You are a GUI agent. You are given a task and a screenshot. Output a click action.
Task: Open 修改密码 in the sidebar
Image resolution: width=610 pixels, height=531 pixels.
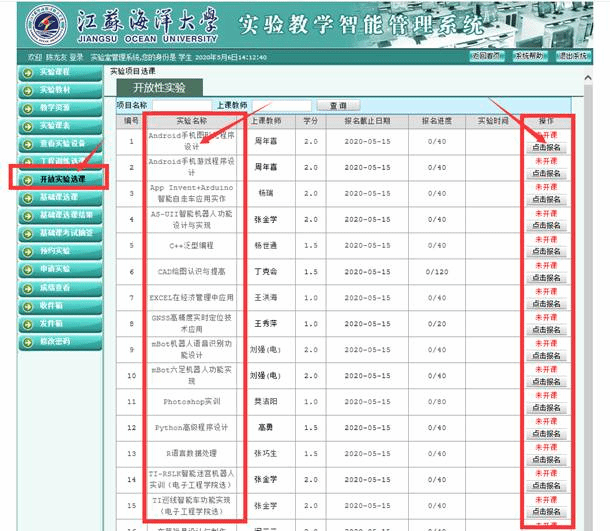coord(60,341)
